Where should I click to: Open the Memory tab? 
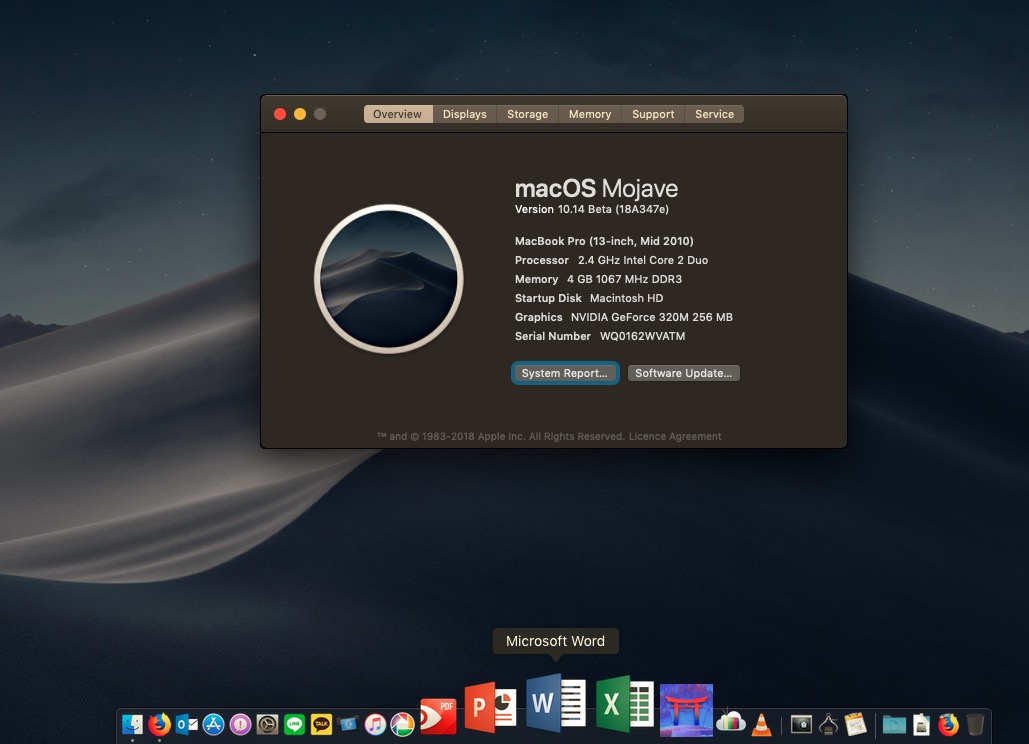[x=590, y=114]
